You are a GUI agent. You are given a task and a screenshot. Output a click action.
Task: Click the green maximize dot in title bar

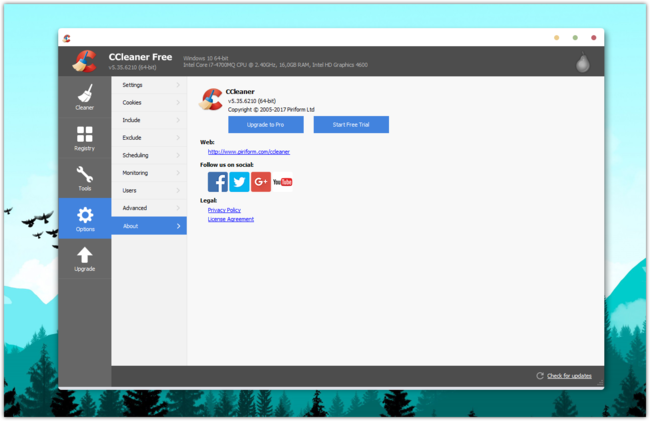575,38
